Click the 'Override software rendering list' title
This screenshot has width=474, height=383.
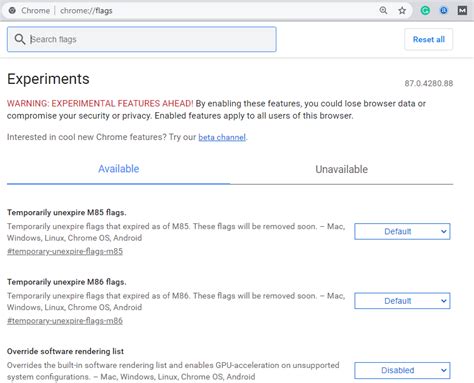click(65, 351)
